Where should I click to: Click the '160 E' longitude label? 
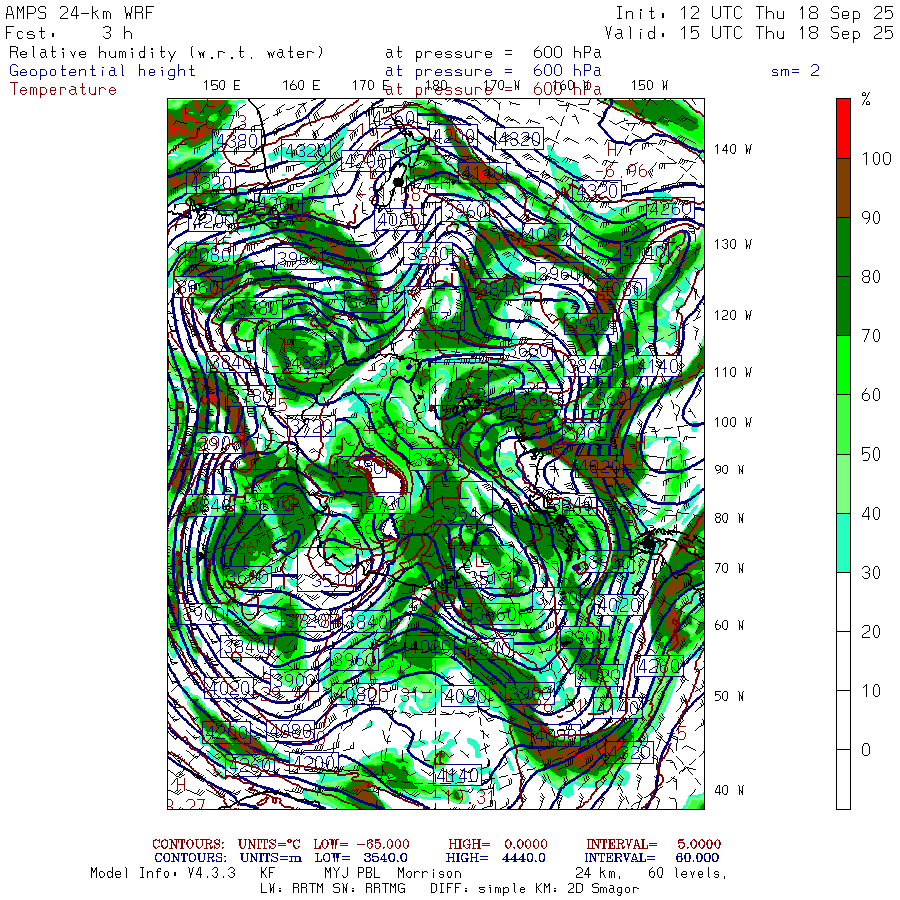[x=301, y=86]
